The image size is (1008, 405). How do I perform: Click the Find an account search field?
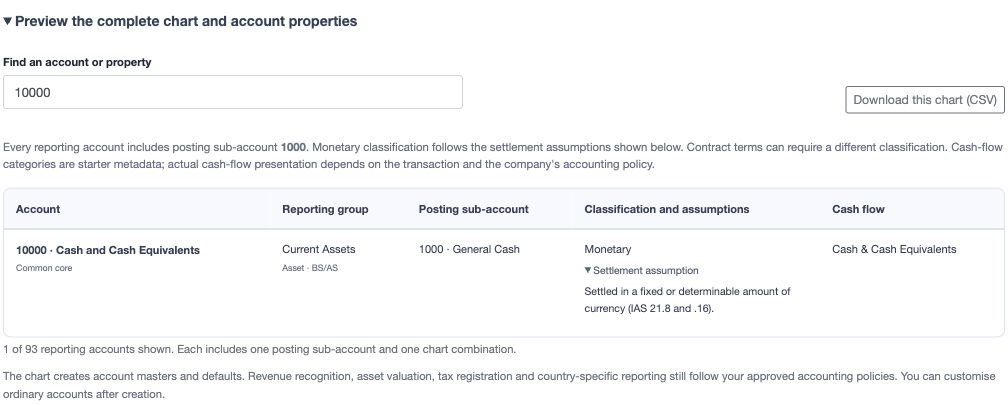[x=233, y=93]
